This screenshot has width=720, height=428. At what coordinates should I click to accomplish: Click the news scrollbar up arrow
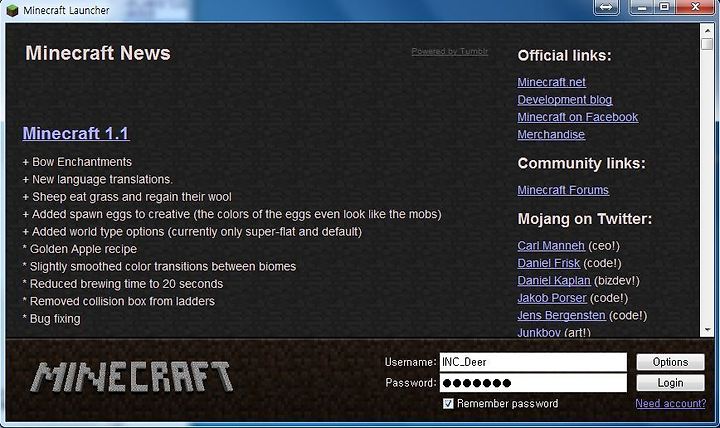707,31
